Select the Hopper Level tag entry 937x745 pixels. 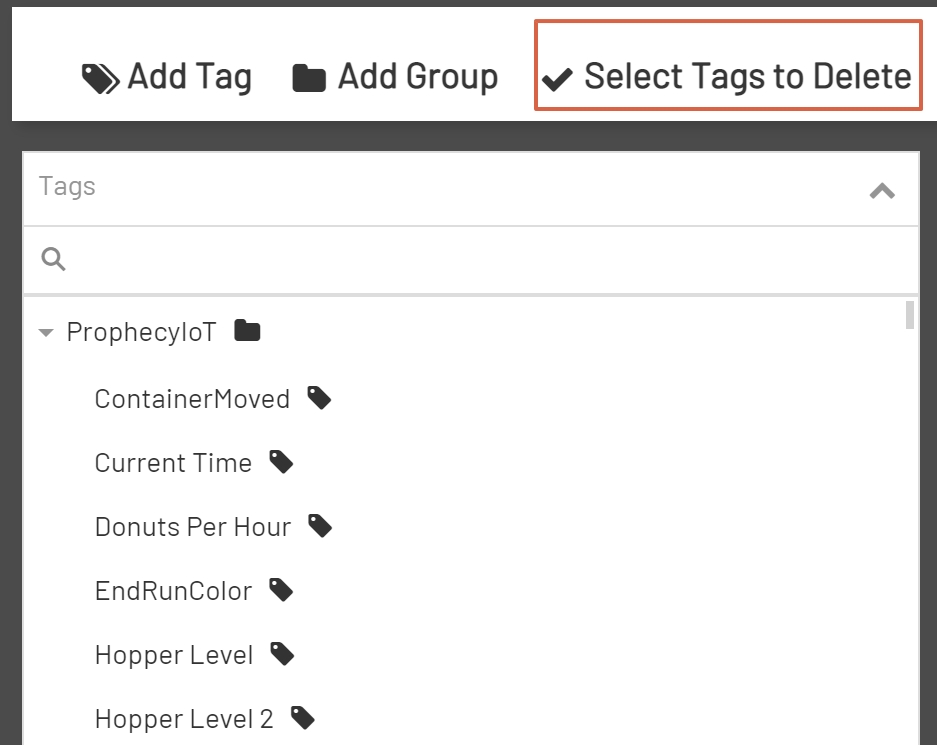pos(173,653)
